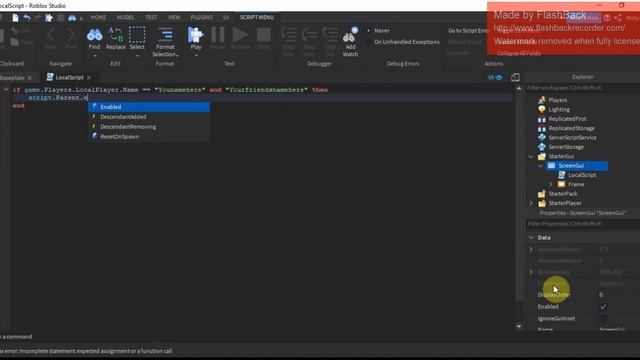Screen dimensions: 640x360
Task: Expand the StarterPlayer tree node
Action: tap(531, 203)
